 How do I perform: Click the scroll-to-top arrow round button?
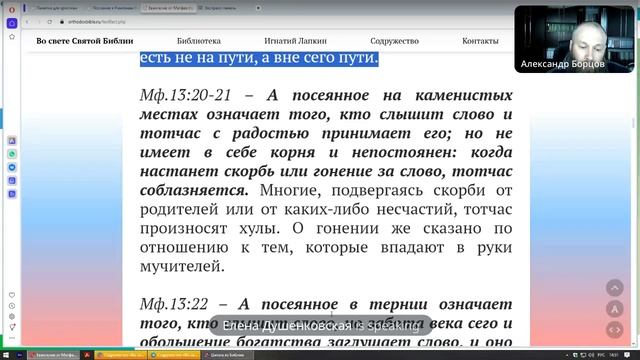pos(614,288)
